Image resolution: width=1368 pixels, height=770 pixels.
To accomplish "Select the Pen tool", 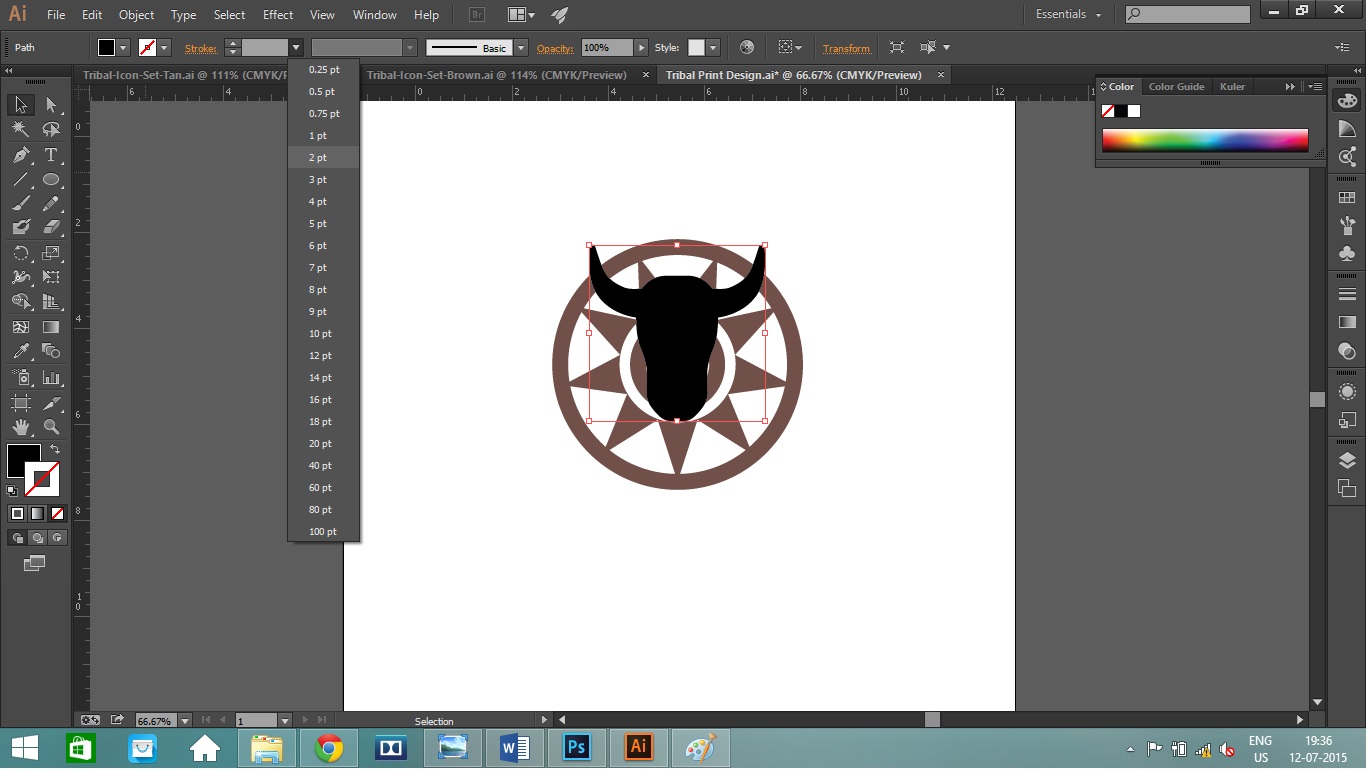I will click(x=20, y=155).
